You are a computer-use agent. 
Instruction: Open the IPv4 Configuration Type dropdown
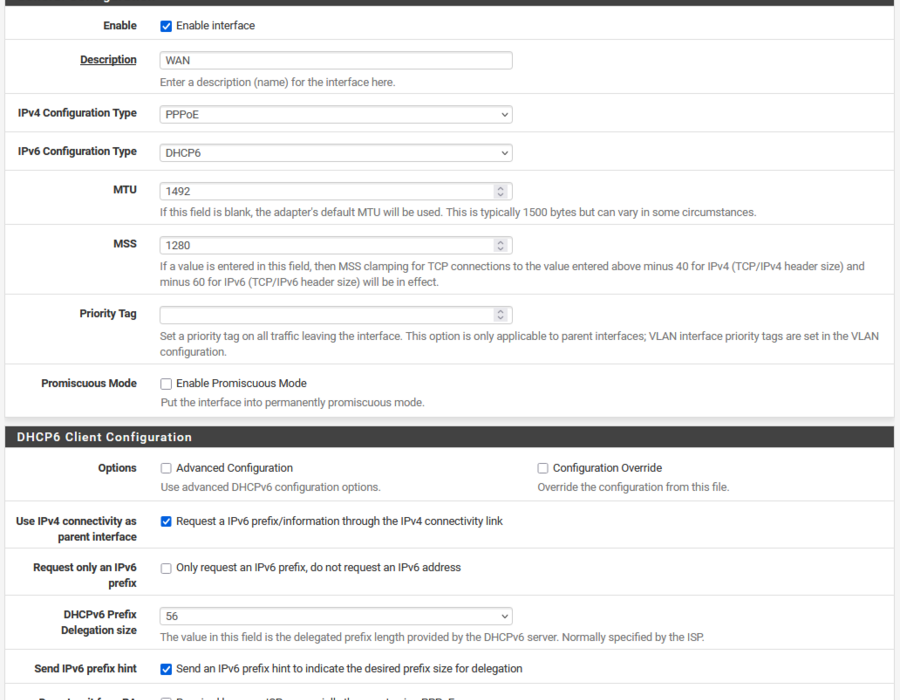336,115
